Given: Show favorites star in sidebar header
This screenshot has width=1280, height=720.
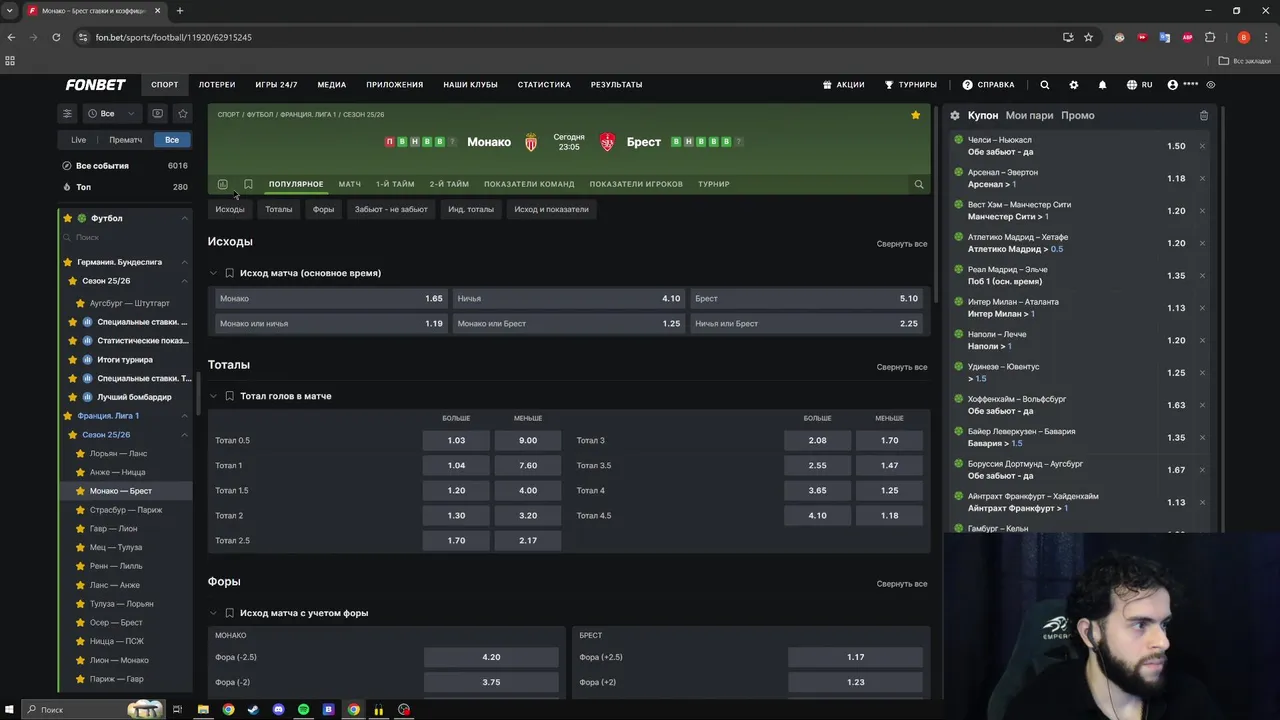Looking at the screenshot, I should (182, 113).
